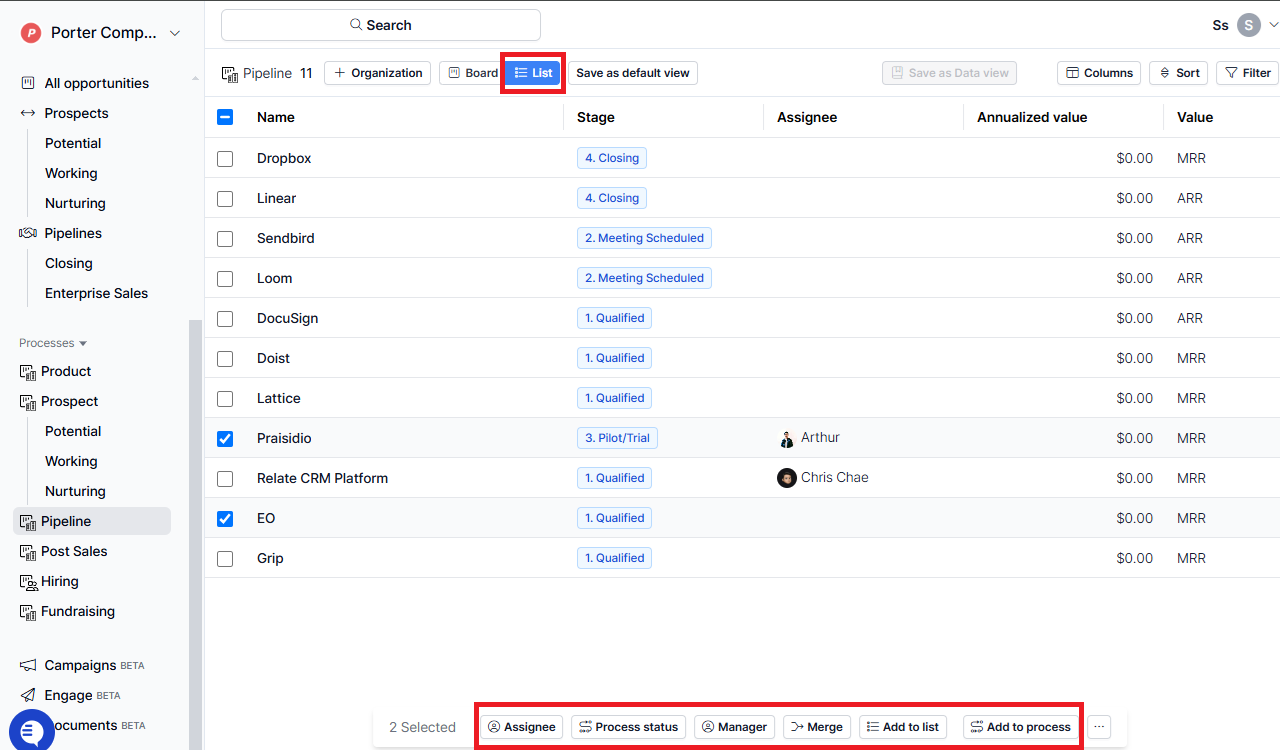Screen dimensions: 1280x750
Task: Open the Sort options
Action: [1178, 72]
